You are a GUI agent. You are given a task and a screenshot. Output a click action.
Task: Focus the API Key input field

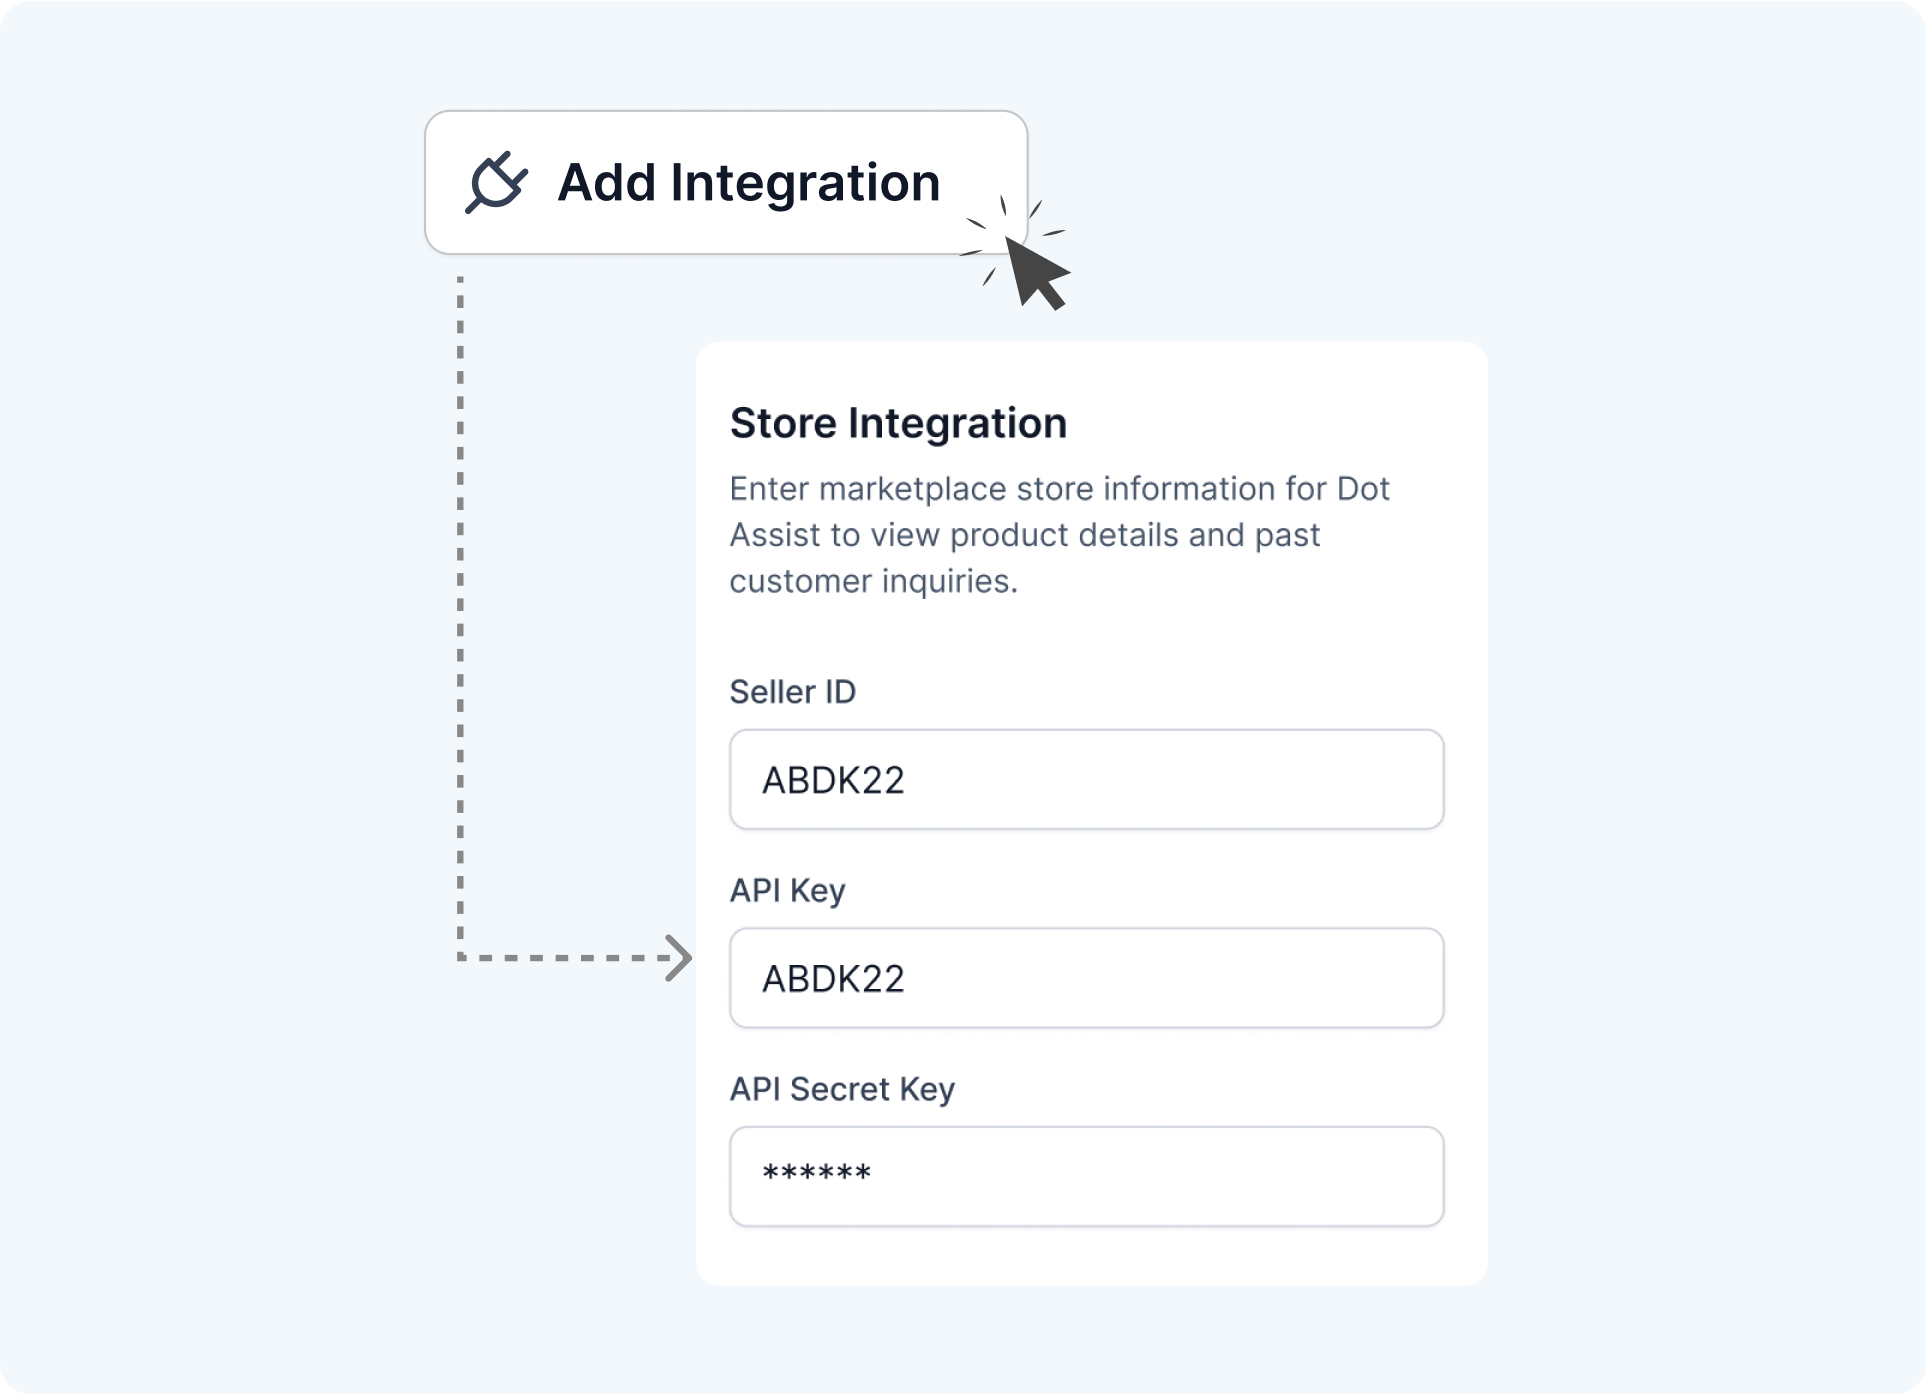pyautogui.click(x=1087, y=978)
